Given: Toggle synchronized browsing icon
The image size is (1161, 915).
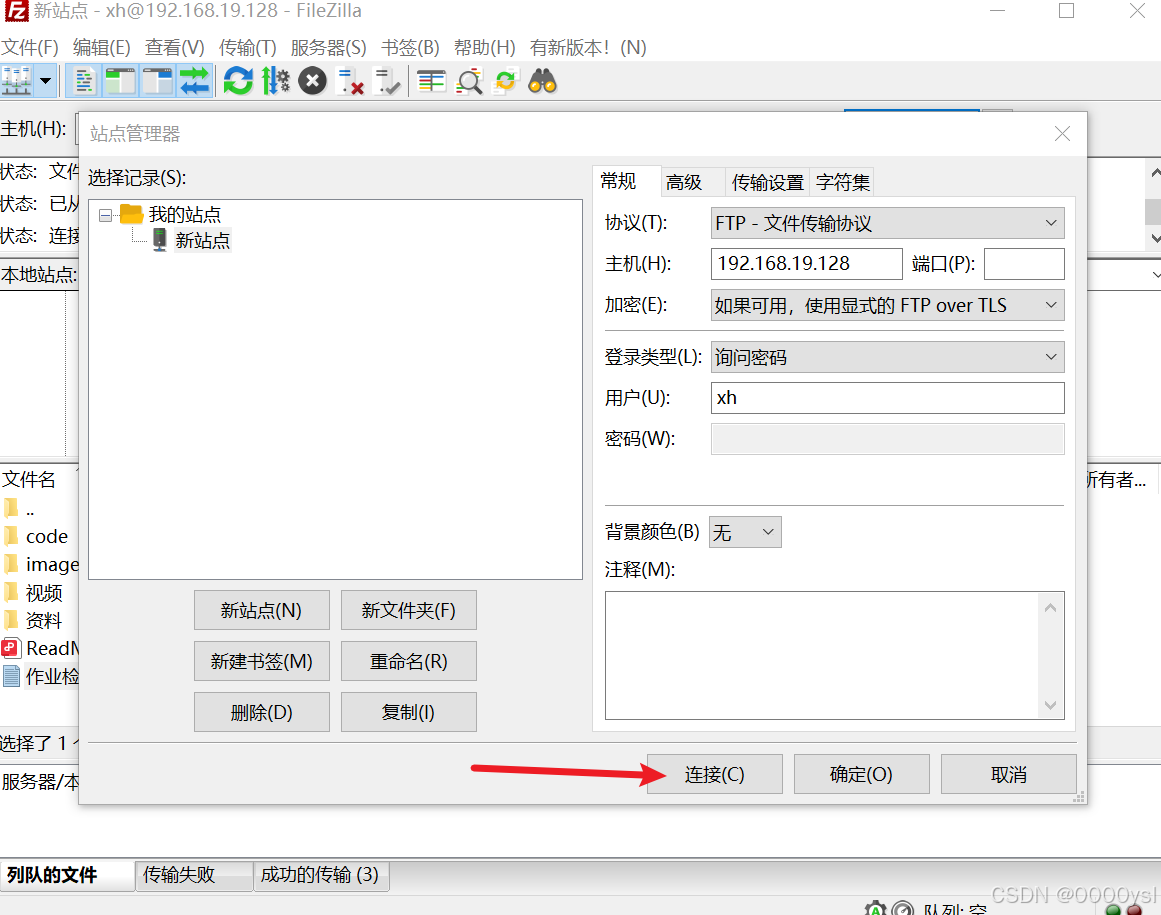Looking at the screenshot, I should 506,81.
